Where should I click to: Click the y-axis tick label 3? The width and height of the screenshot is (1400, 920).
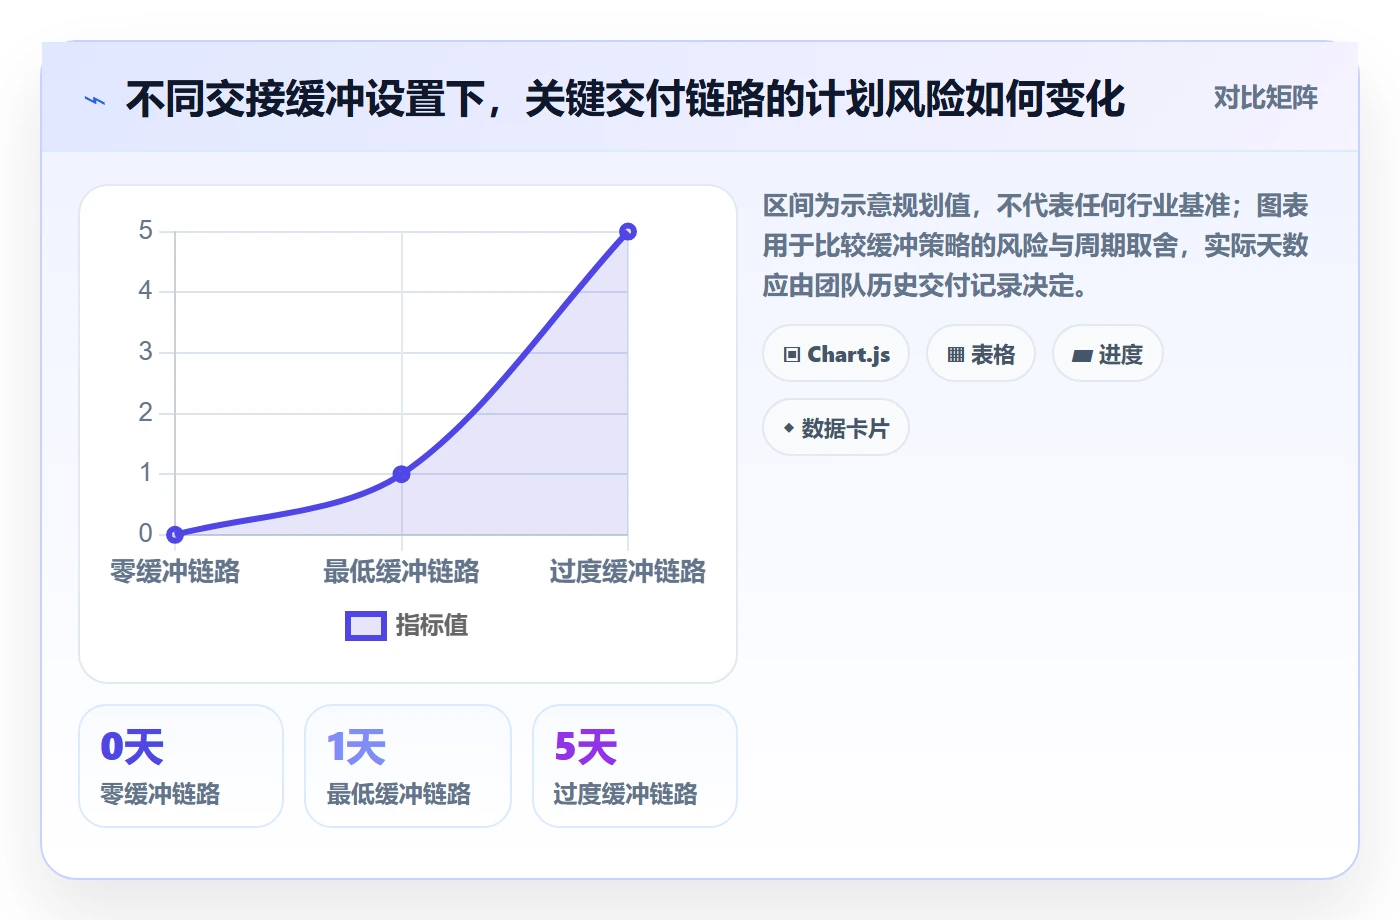tap(146, 352)
